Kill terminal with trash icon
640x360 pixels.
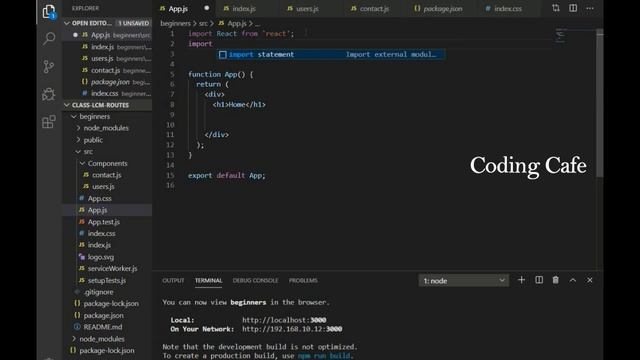(x=556, y=280)
